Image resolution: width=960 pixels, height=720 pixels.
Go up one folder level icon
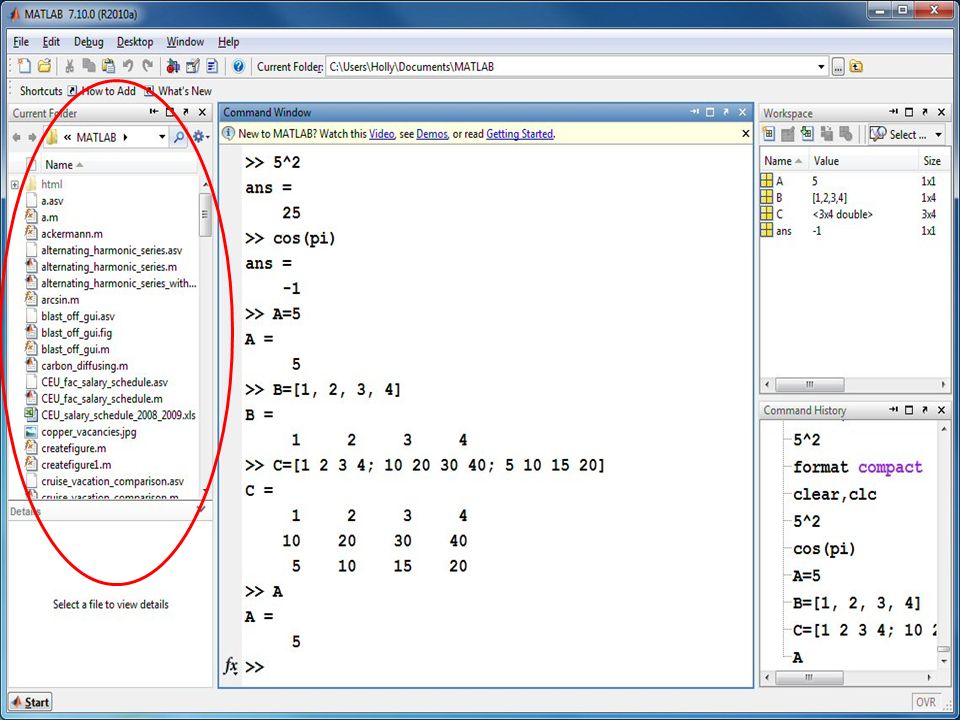(x=856, y=67)
